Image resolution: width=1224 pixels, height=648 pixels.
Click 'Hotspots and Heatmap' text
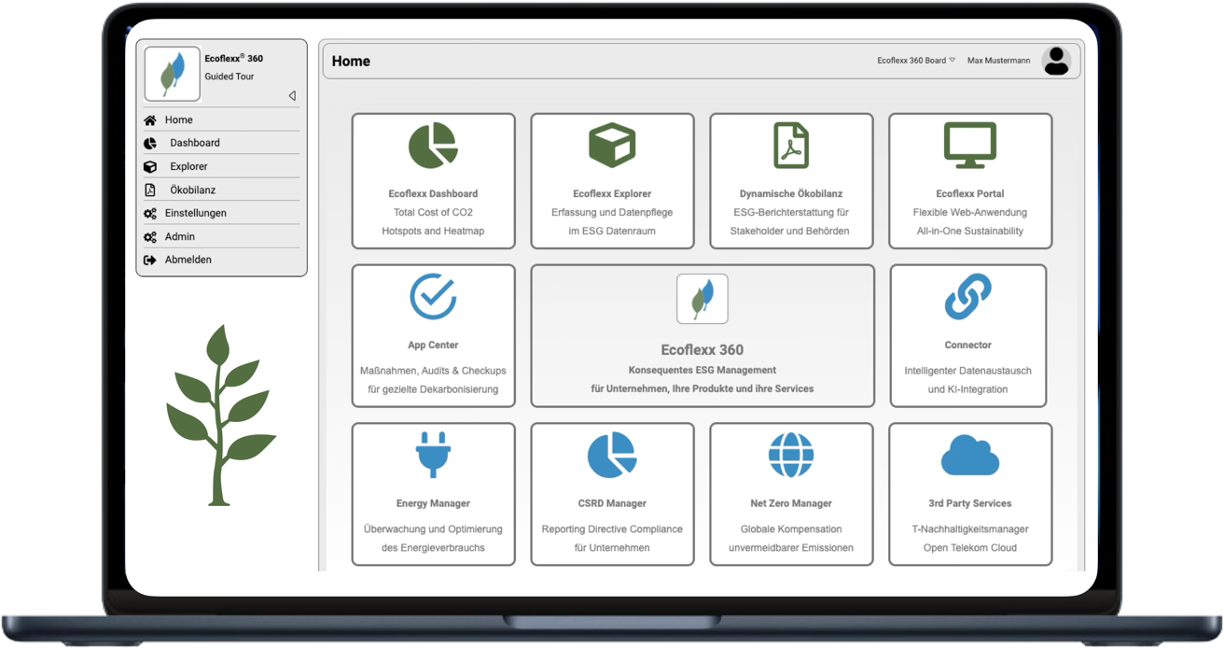click(x=433, y=231)
